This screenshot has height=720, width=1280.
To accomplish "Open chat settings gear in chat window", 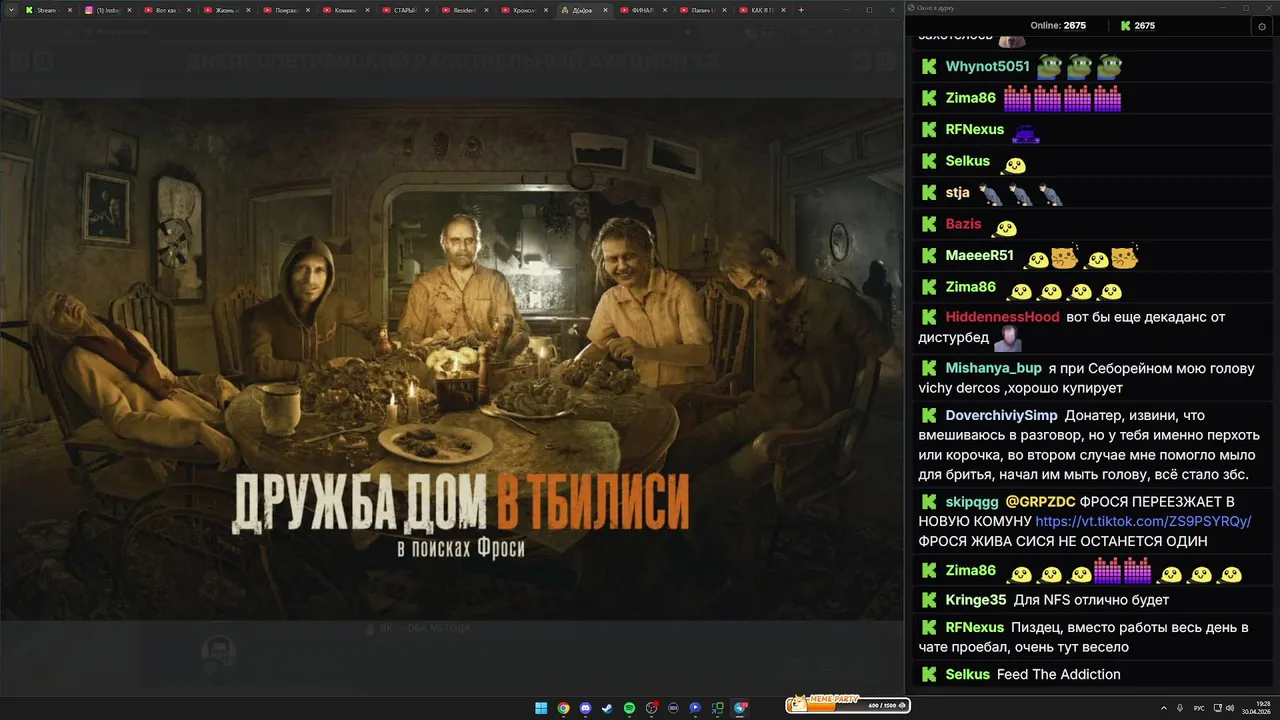I will [1261, 27].
